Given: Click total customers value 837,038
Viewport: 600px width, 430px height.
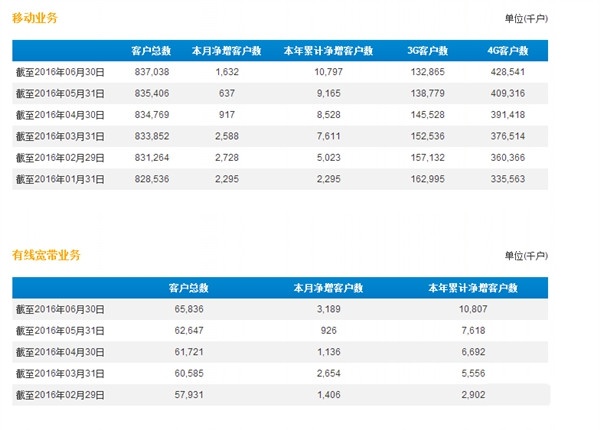Looking at the screenshot, I should coord(152,72).
